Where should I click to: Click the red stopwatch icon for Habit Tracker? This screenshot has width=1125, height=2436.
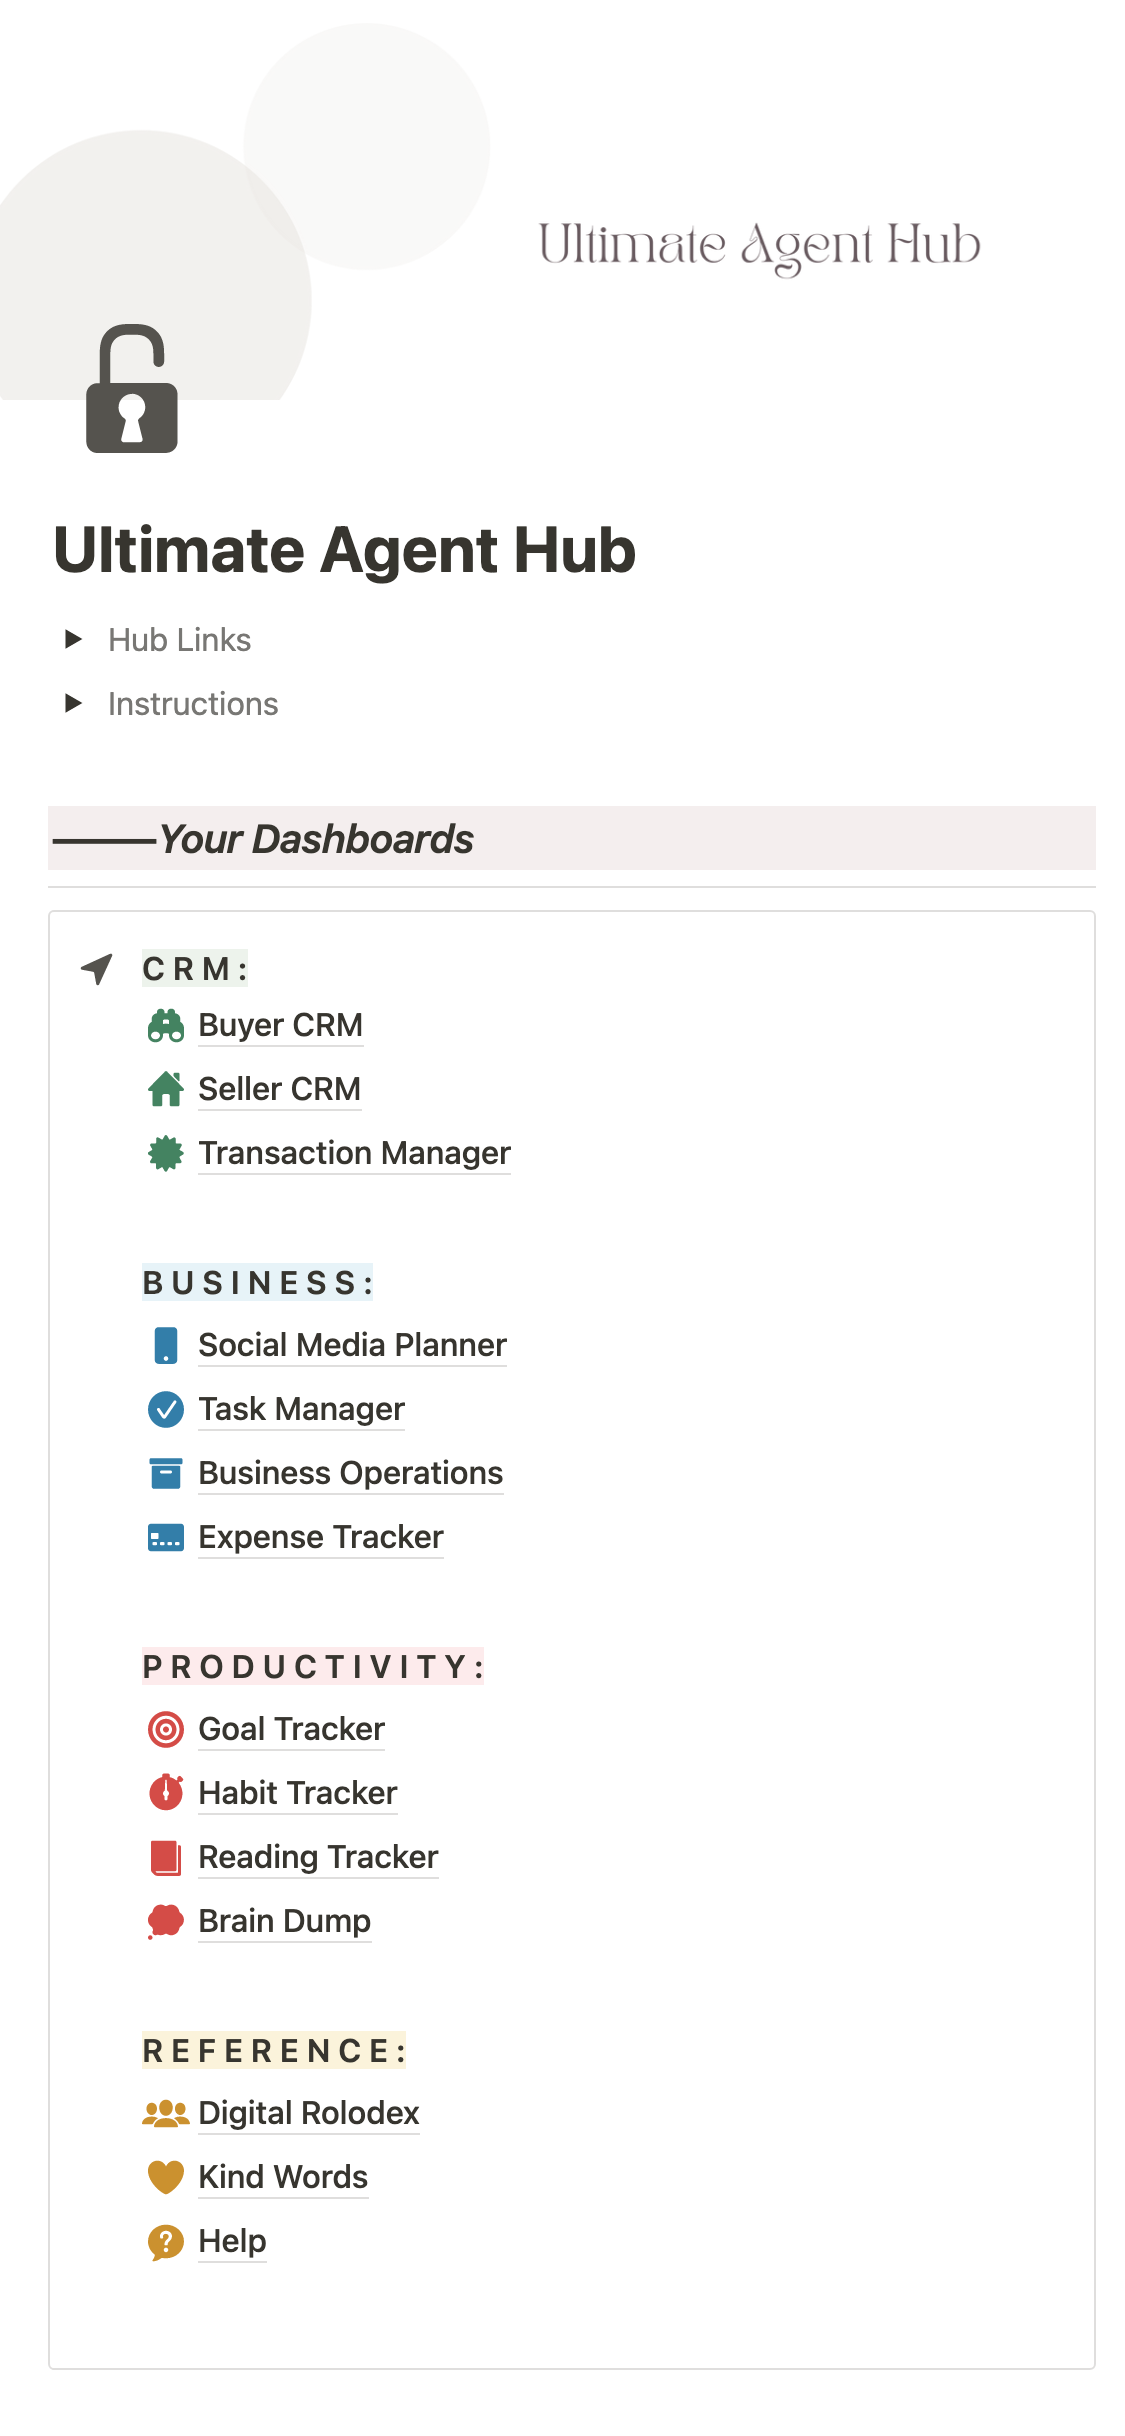(x=166, y=1793)
